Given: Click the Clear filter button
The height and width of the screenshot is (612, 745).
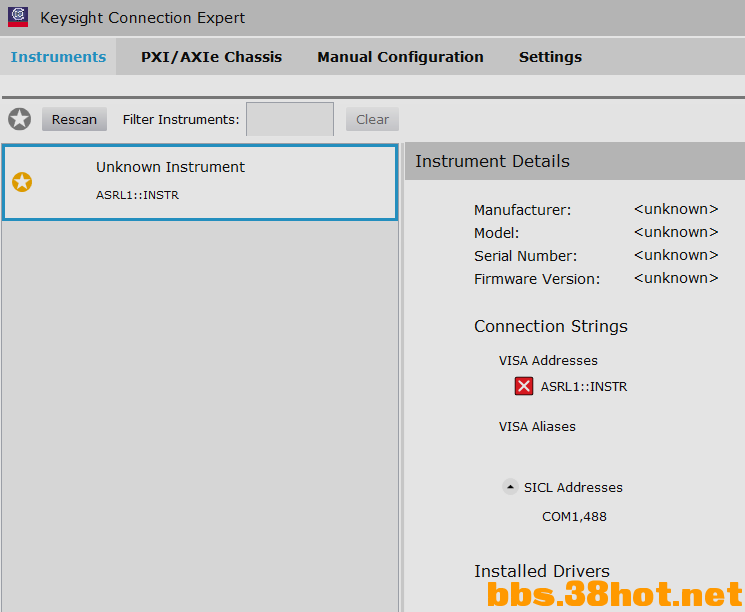Looking at the screenshot, I should [x=372, y=119].
